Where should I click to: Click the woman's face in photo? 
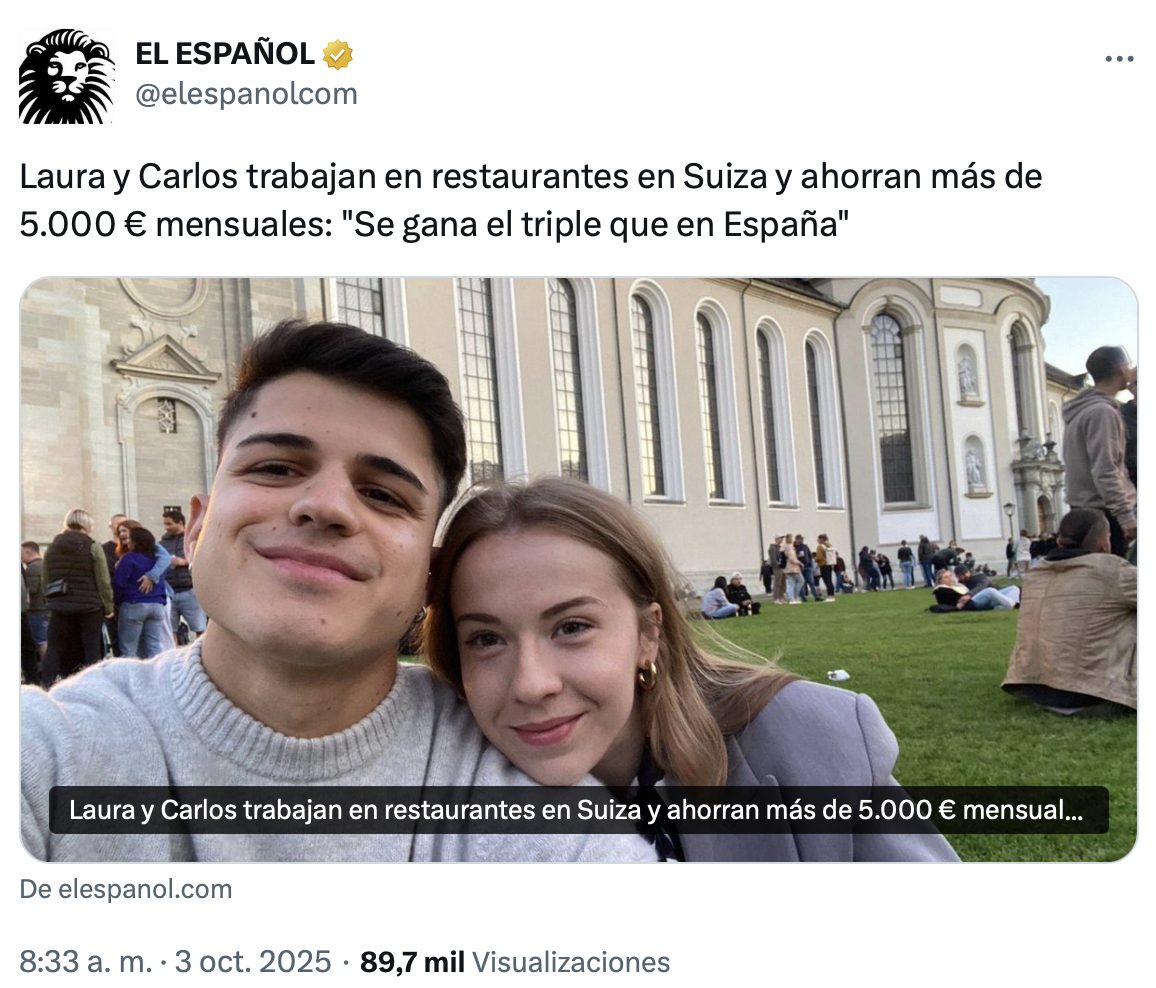pyautogui.click(x=553, y=641)
